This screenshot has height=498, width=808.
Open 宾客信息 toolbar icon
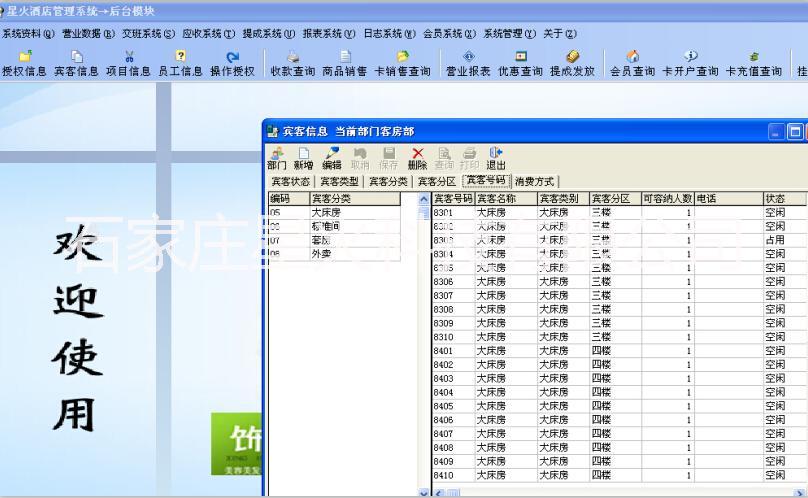(x=76, y=64)
